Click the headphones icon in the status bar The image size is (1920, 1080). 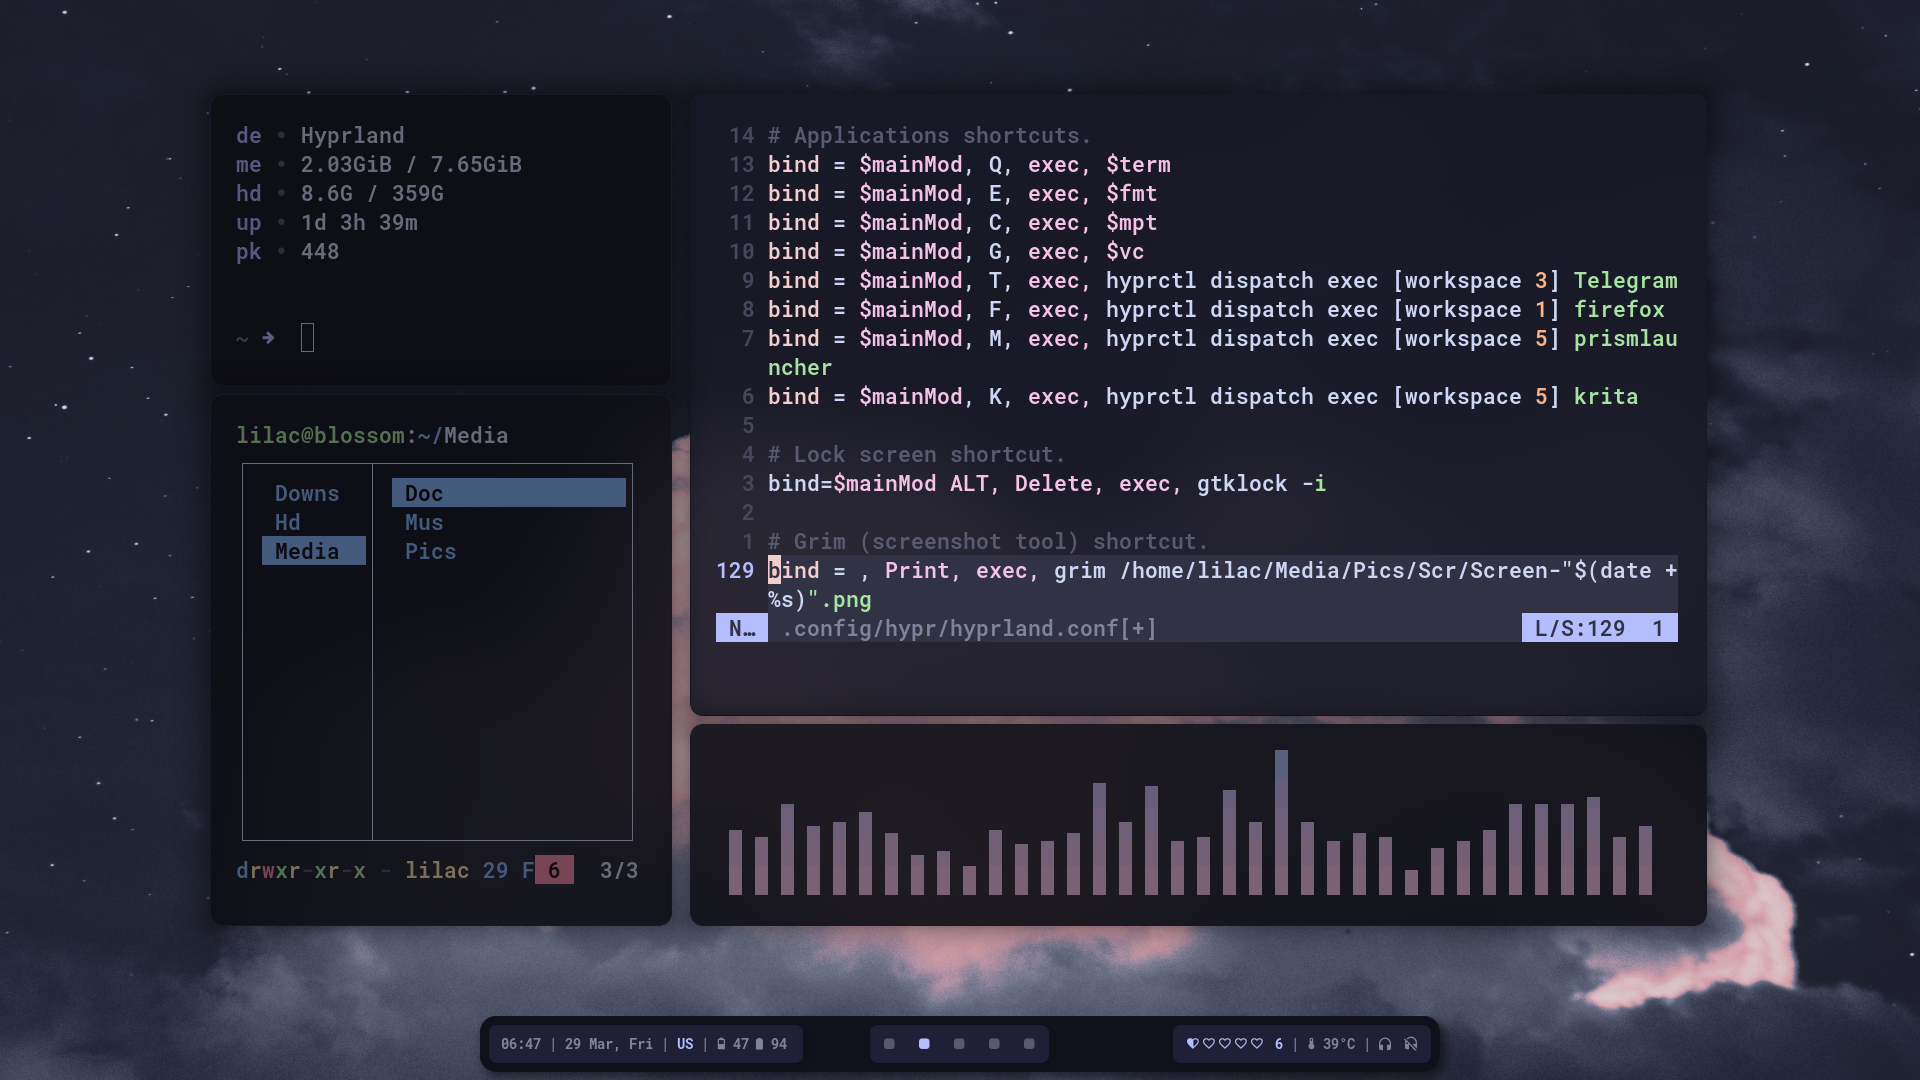tap(1385, 1044)
